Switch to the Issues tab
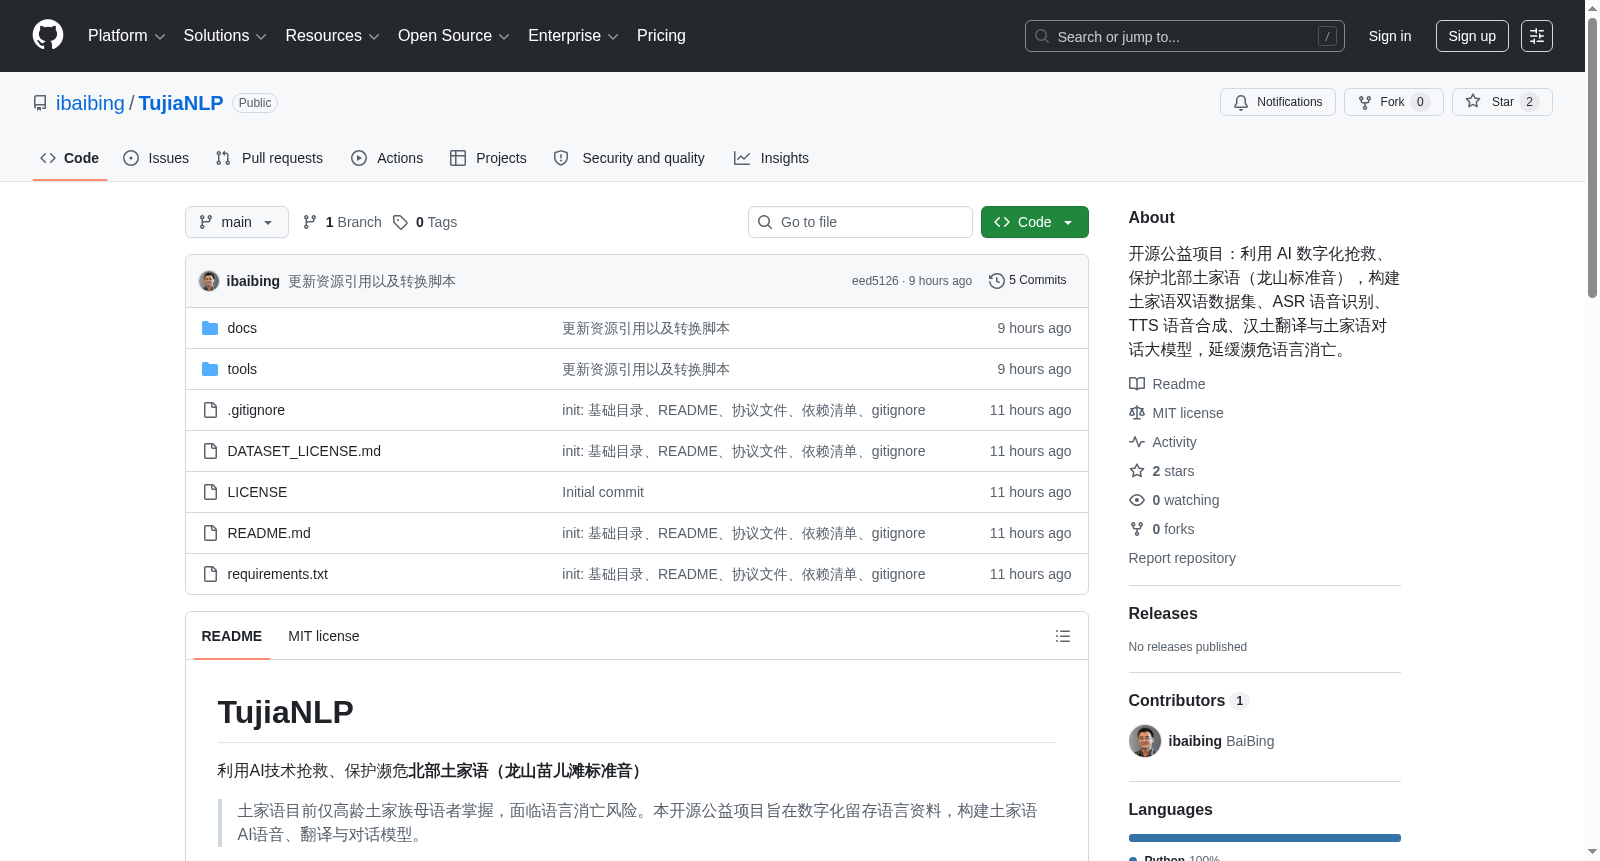This screenshot has width=1600, height=861. [156, 158]
